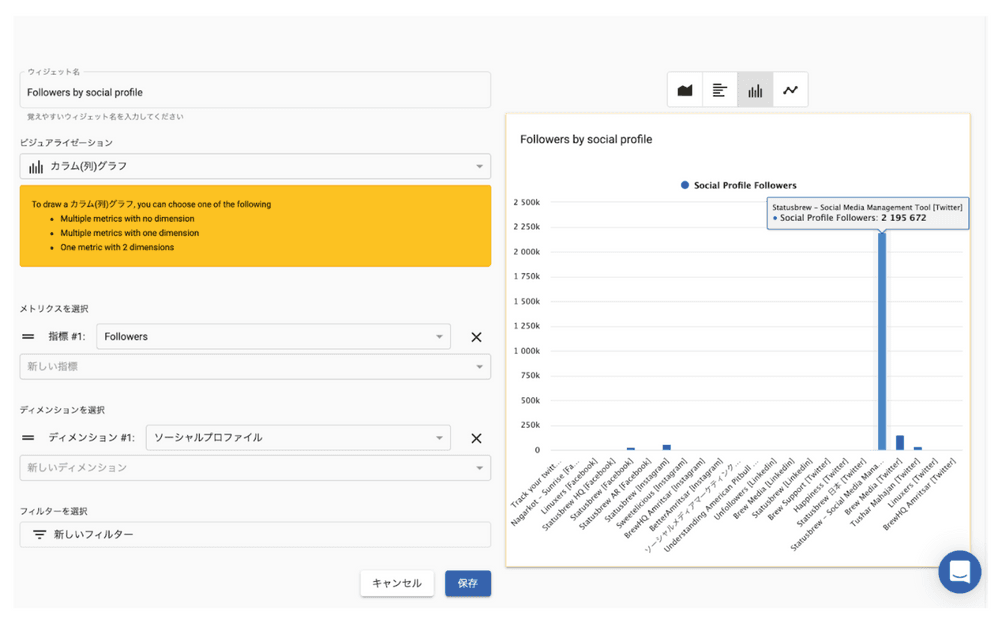Expand the 新しいディメンション dropdown
This screenshot has height=625, width=1000.
pyautogui.click(x=255, y=468)
